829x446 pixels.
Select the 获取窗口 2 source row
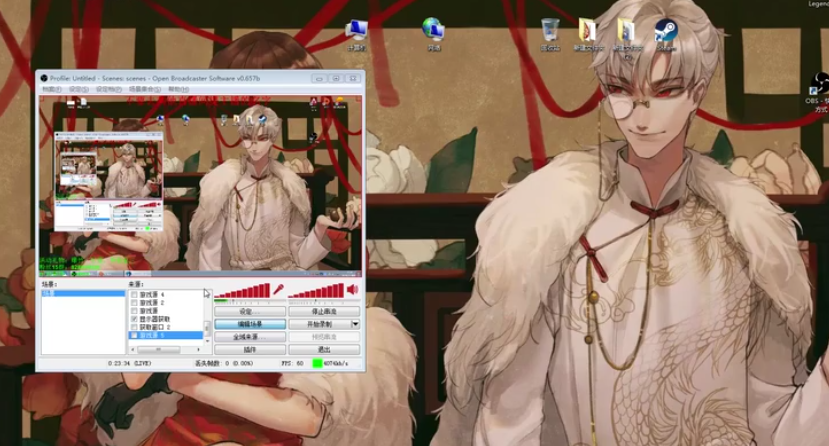pyautogui.click(x=166, y=327)
